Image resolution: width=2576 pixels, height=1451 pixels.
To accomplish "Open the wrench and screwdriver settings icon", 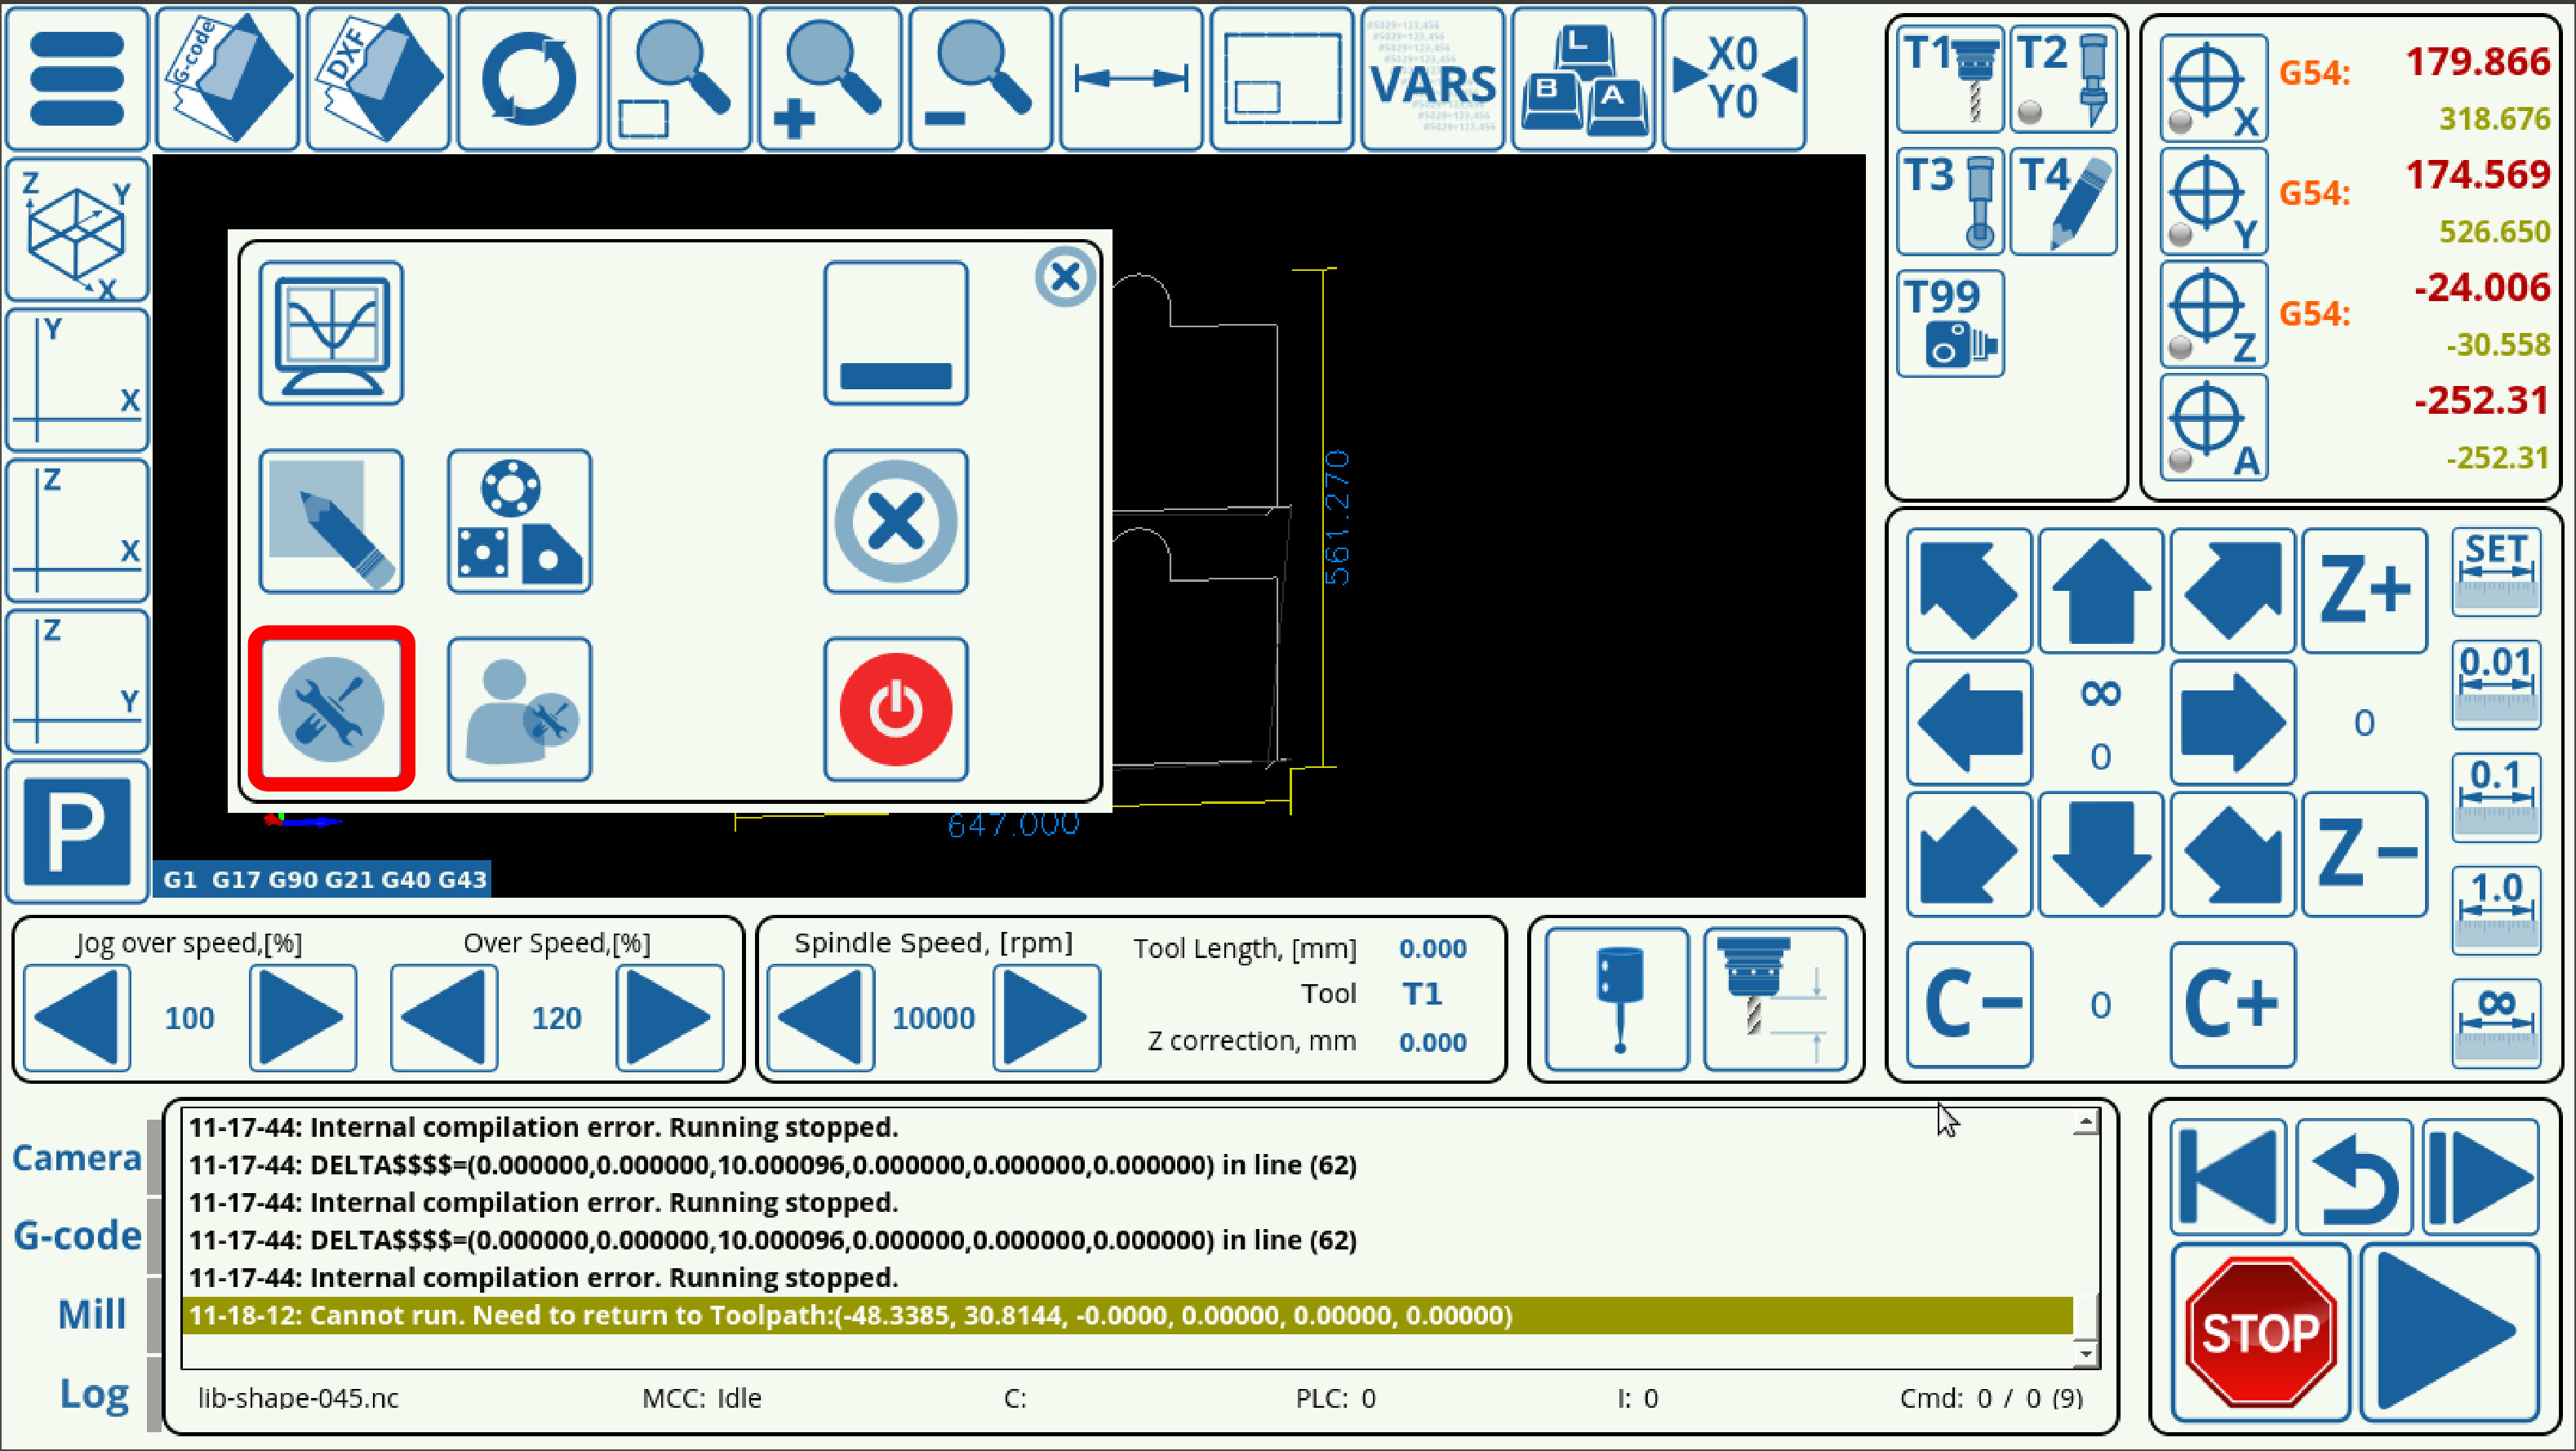I will point(331,710).
